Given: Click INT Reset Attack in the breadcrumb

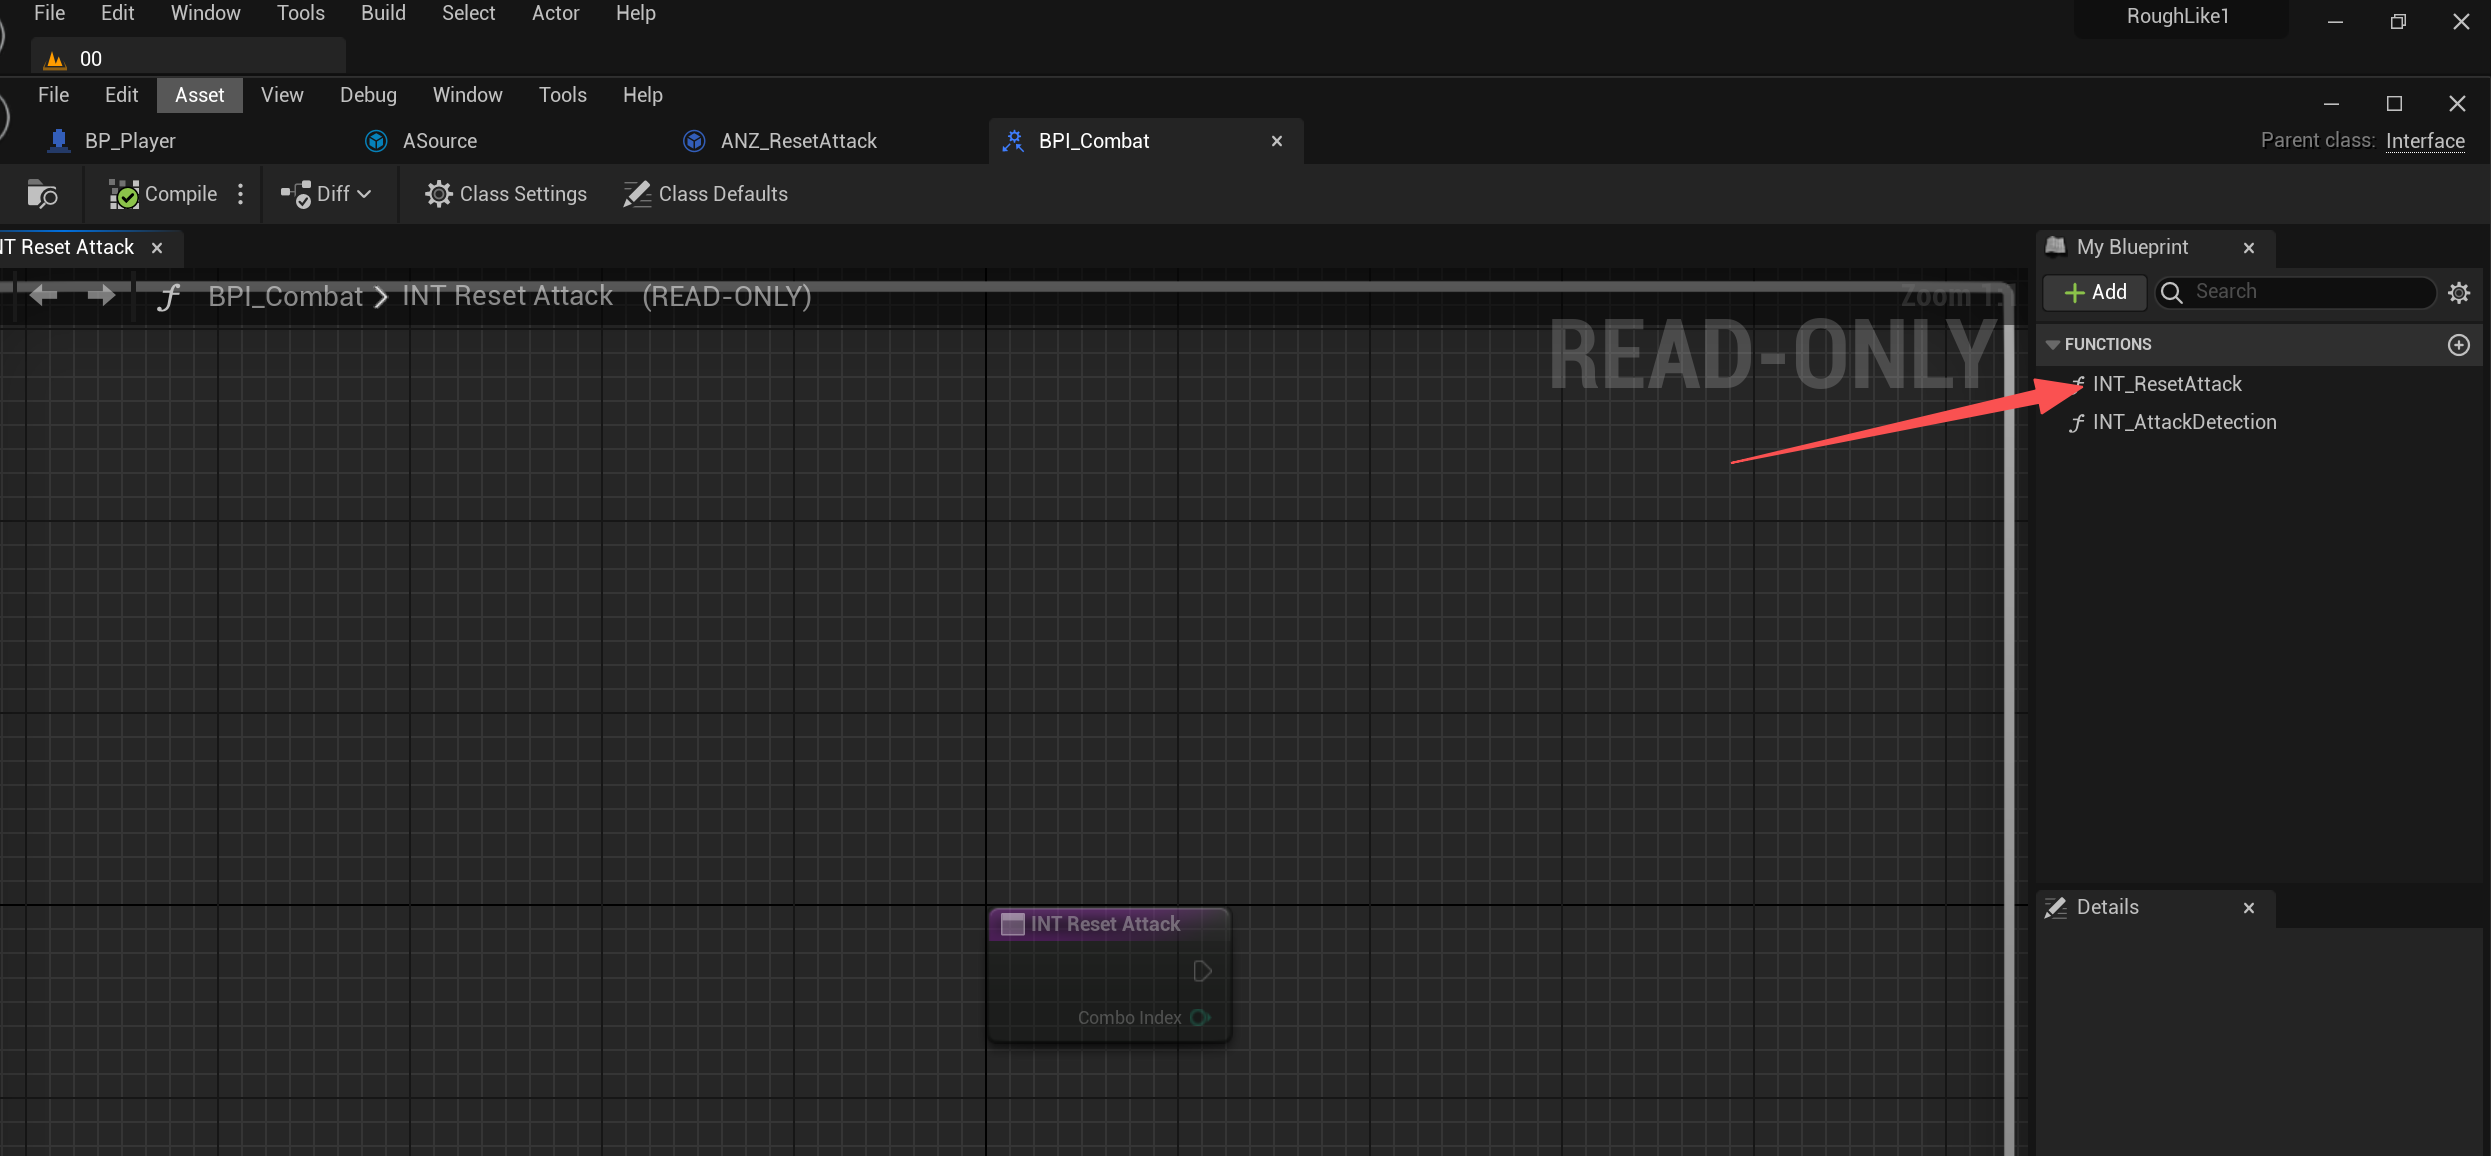Looking at the screenshot, I should pos(508,296).
